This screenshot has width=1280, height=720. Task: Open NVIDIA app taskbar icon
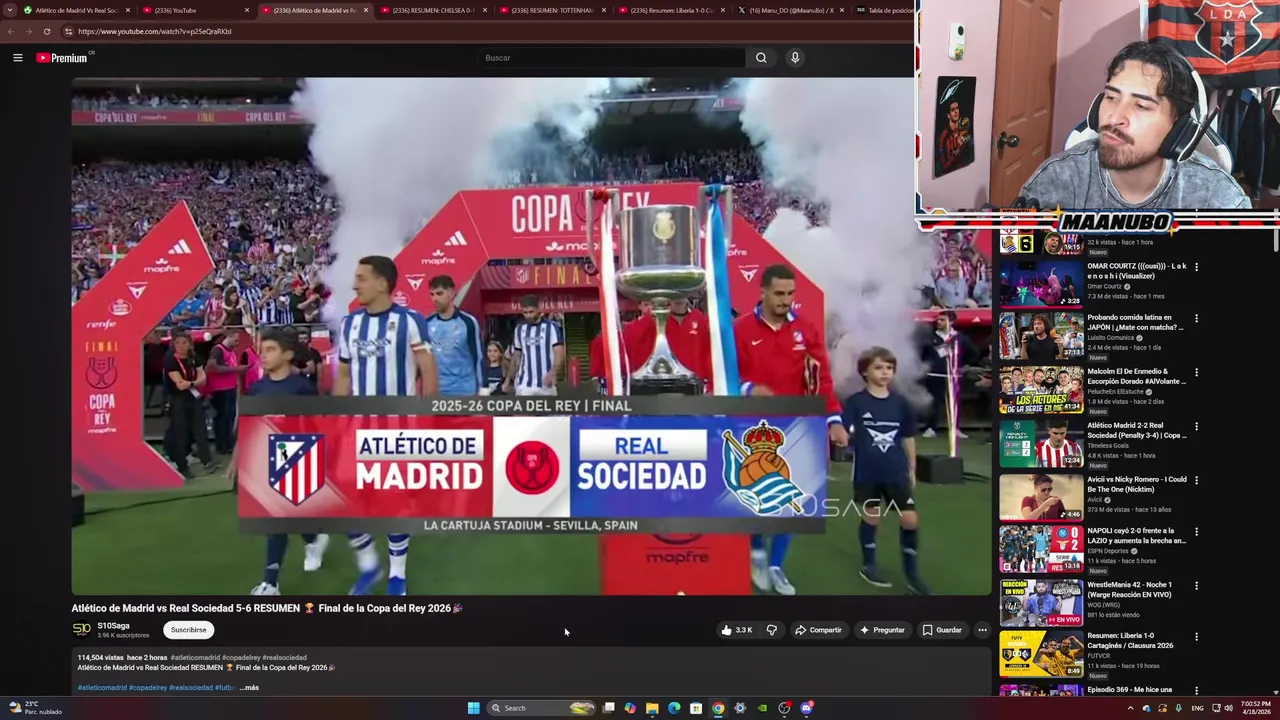point(762,708)
